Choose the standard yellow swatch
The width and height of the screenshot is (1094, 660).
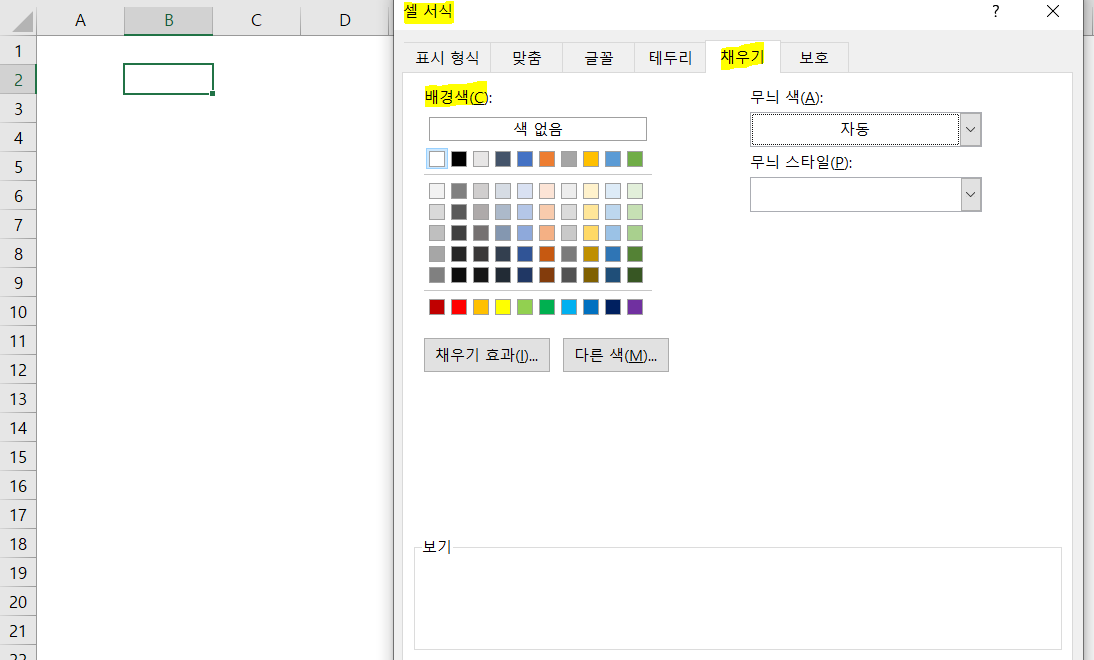click(x=503, y=307)
